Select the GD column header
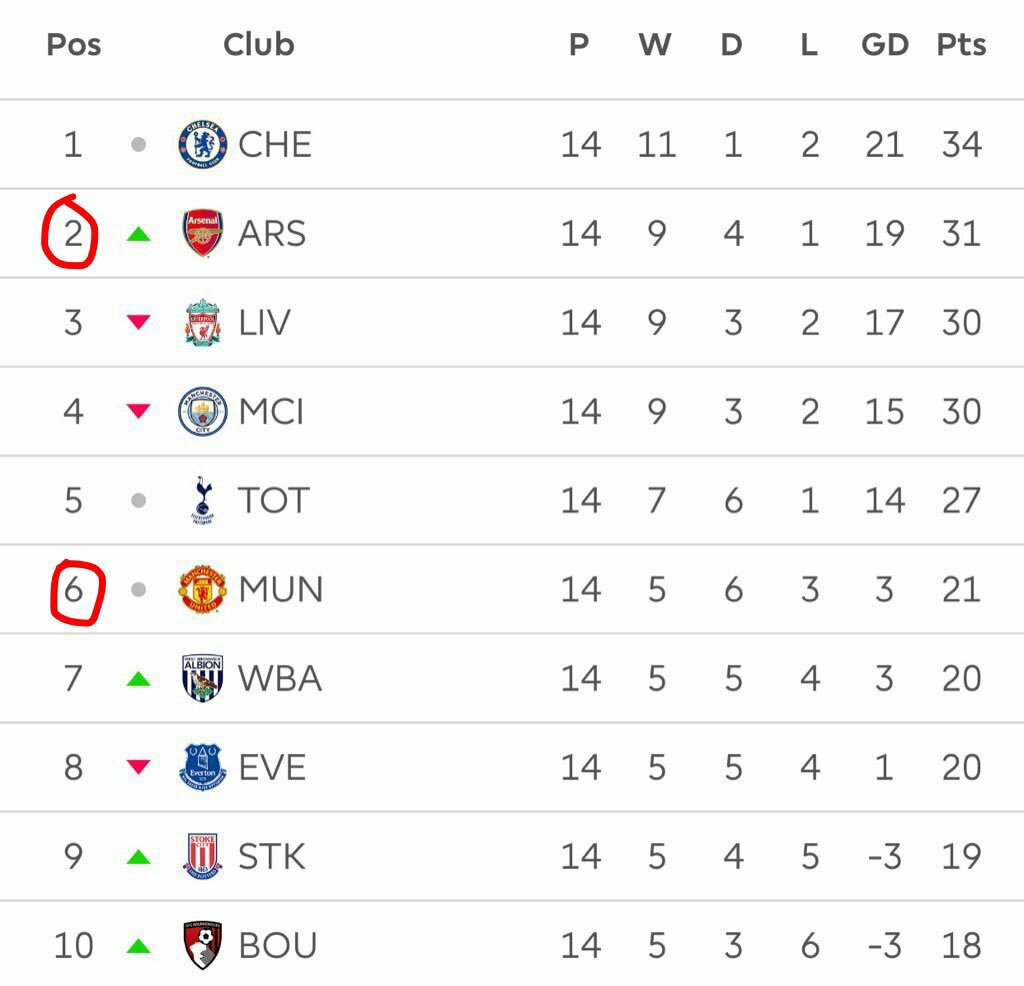Image resolution: width=1024 pixels, height=986 pixels. tap(885, 45)
